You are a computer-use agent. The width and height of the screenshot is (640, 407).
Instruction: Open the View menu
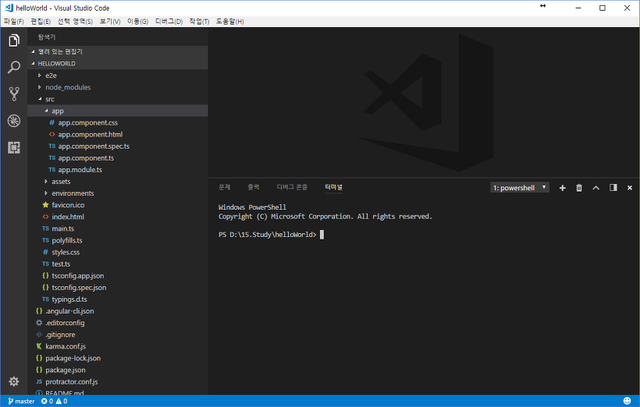110,21
